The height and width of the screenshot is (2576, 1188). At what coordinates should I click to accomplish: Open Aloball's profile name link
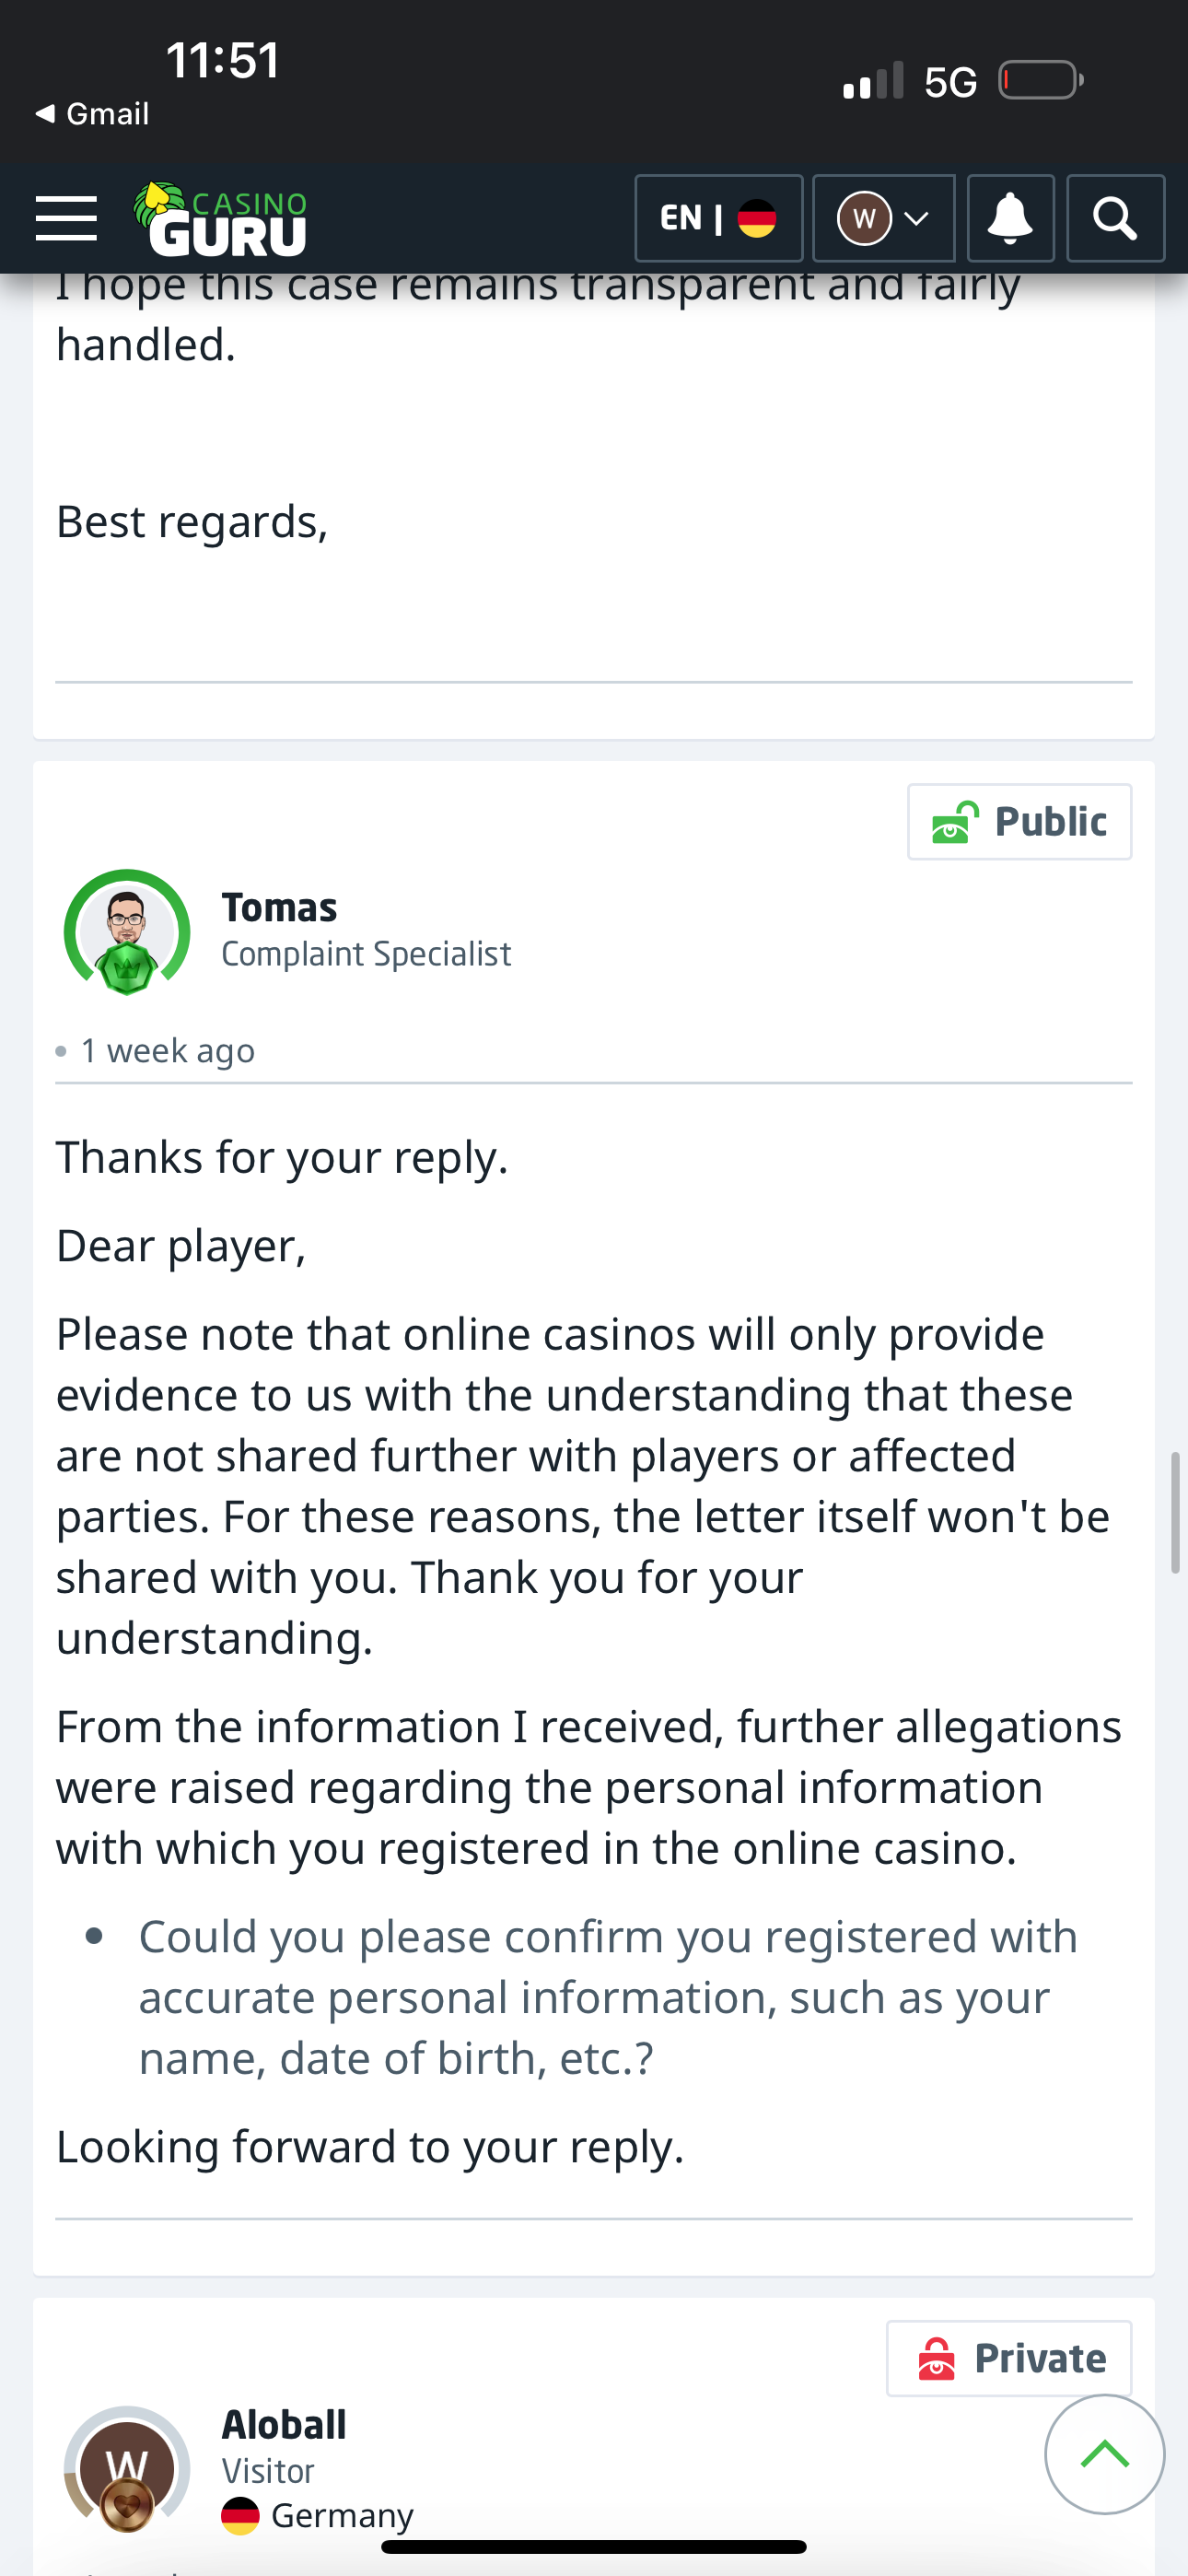click(x=284, y=2424)
